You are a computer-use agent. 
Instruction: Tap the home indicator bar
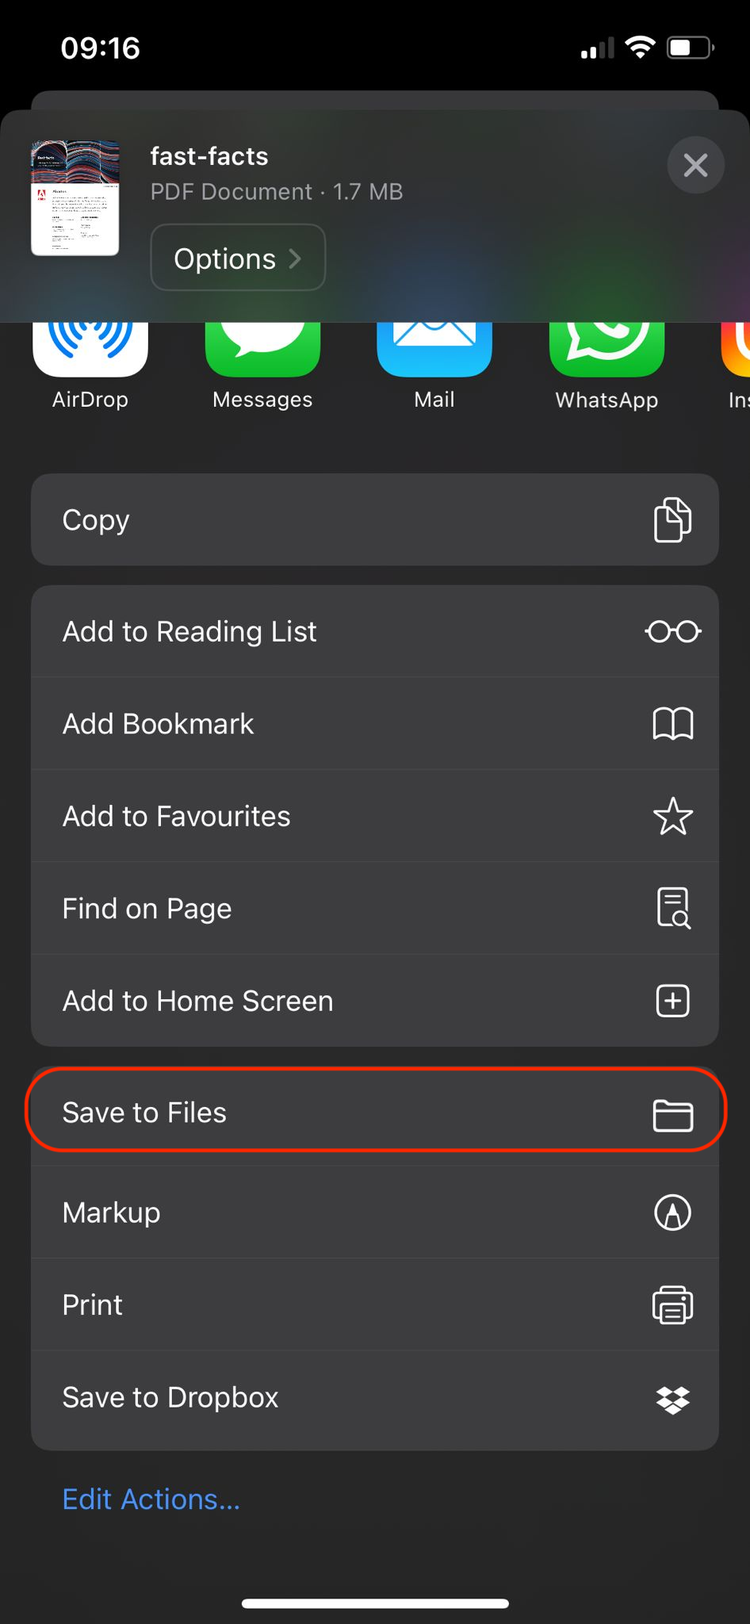(375, 1604)
